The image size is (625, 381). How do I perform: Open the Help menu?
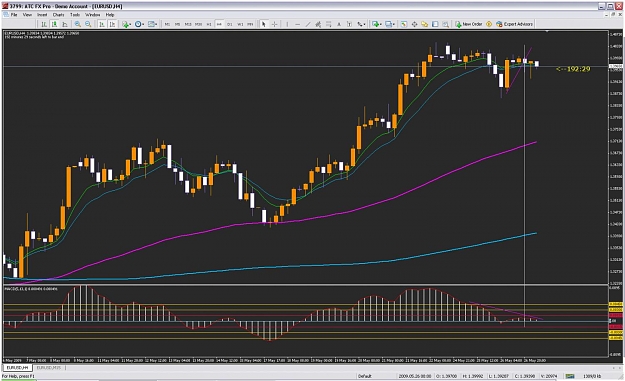point(110,14)
